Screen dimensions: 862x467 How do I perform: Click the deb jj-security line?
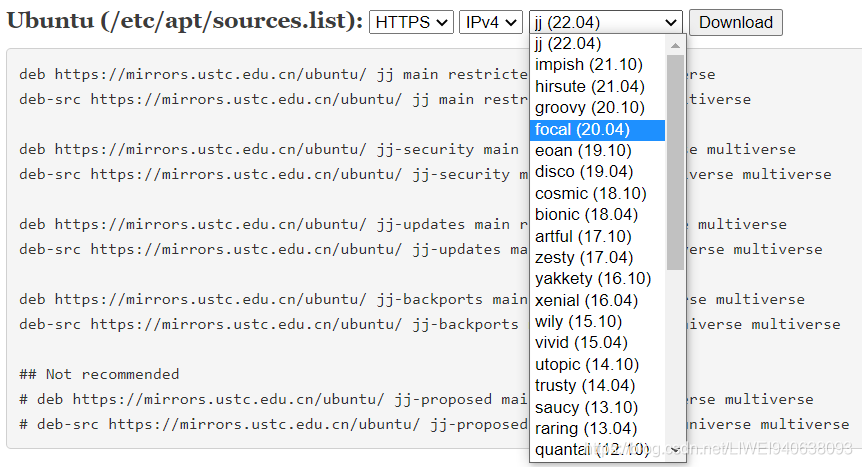[x=407, y=150]
